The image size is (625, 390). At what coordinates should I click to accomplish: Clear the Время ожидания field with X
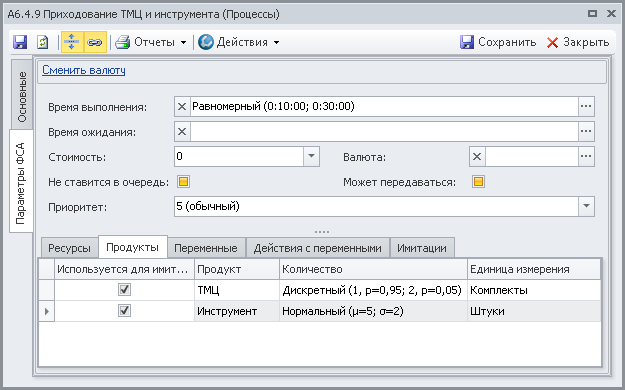182,132
